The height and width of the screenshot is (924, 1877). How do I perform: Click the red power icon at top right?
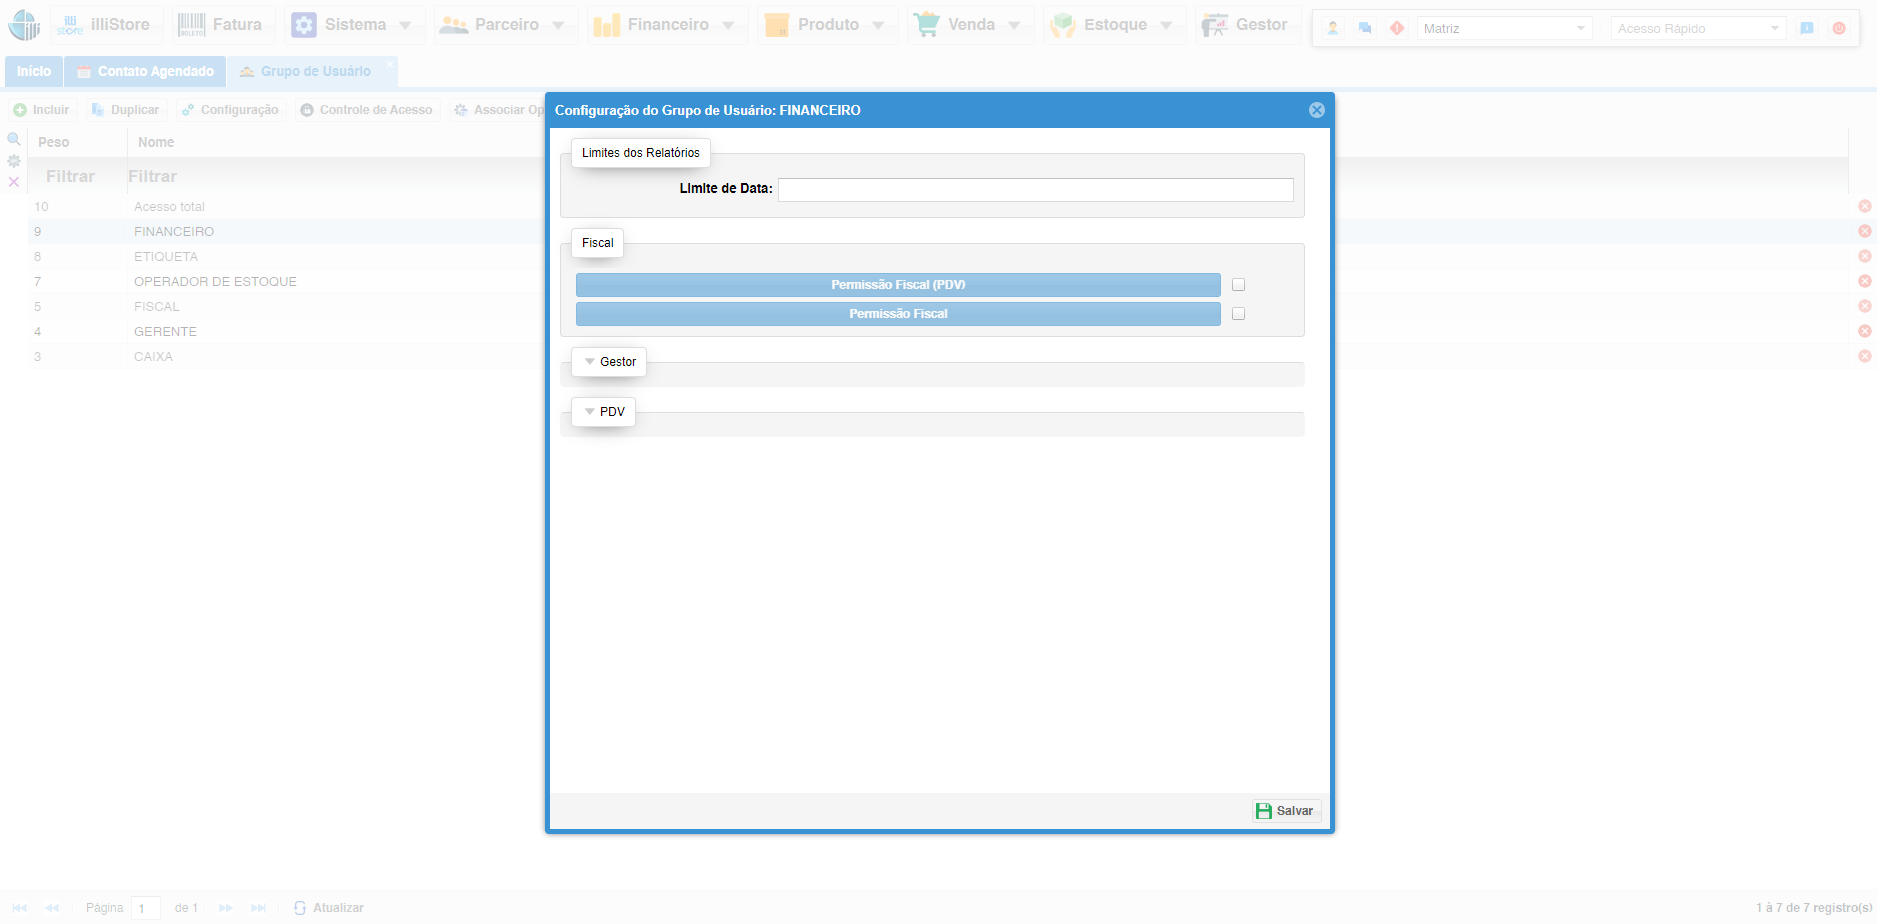1839,28
